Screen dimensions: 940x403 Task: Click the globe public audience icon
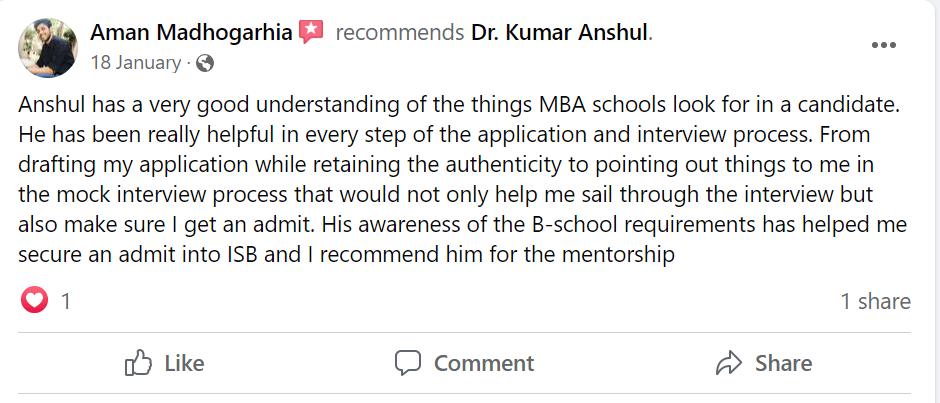click(205, 63)
